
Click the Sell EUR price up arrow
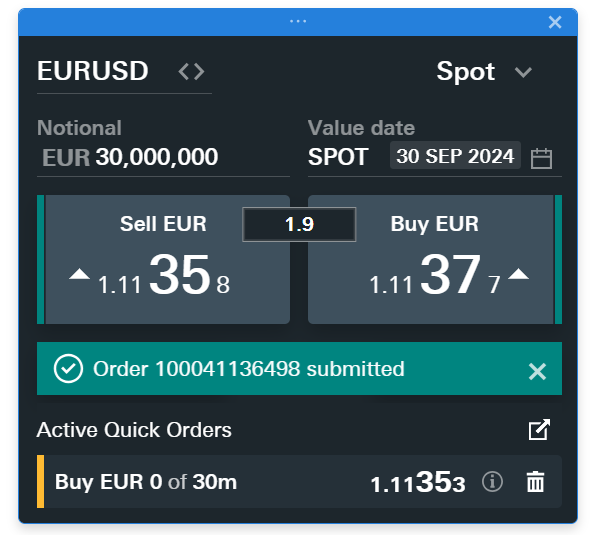coord(80,275)
